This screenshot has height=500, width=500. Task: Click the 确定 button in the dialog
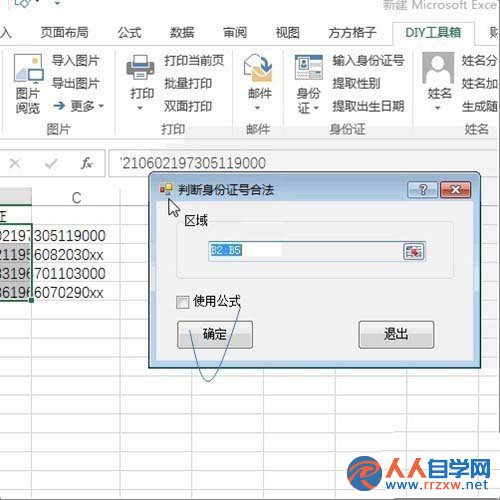coord(215,334)
